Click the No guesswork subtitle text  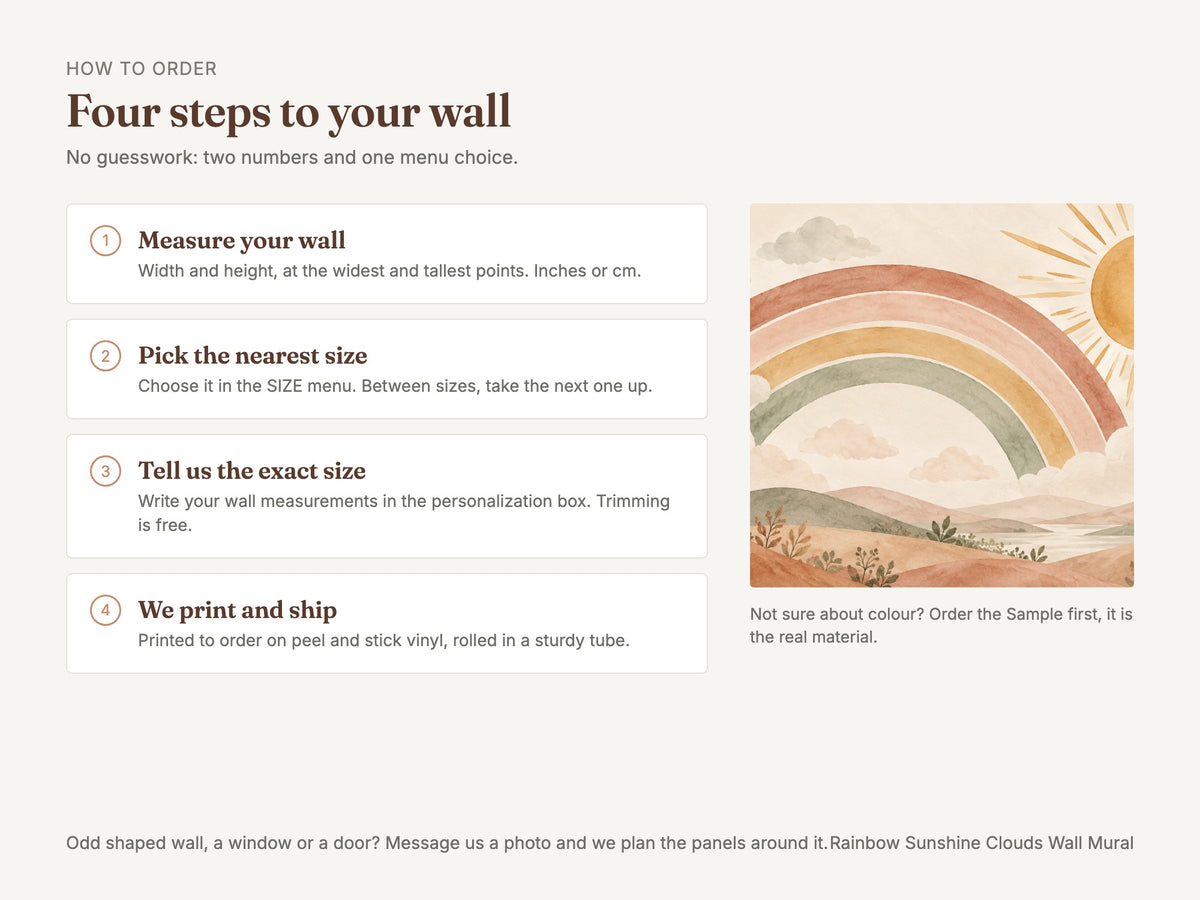pos(292,157)
